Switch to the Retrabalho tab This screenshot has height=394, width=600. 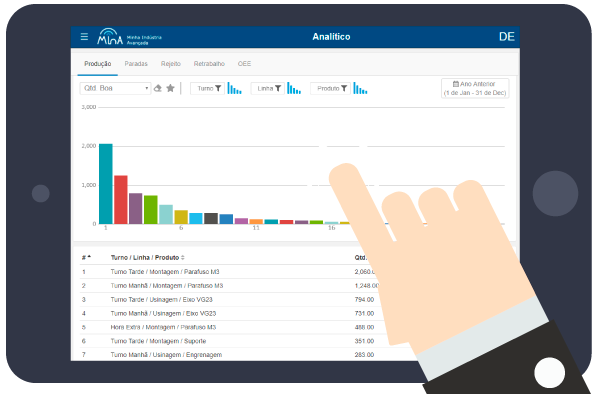tap(209, 64)
